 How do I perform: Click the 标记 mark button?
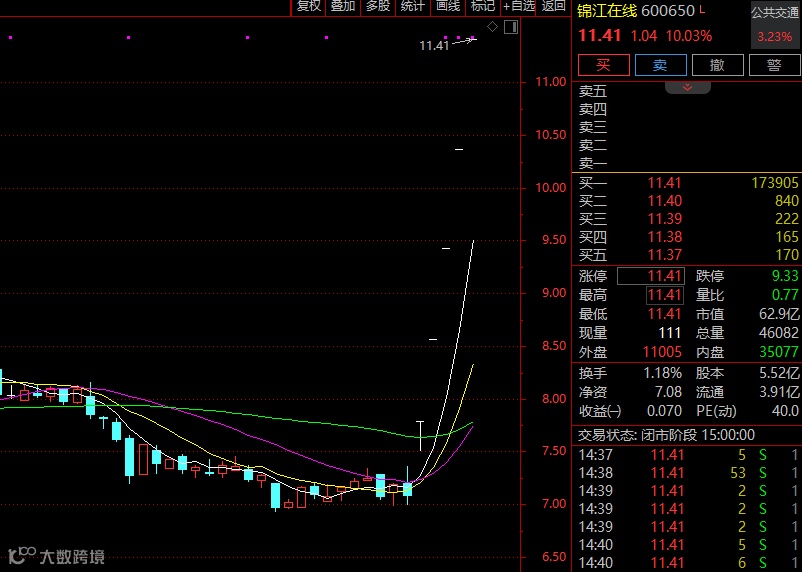click(483, 6)
